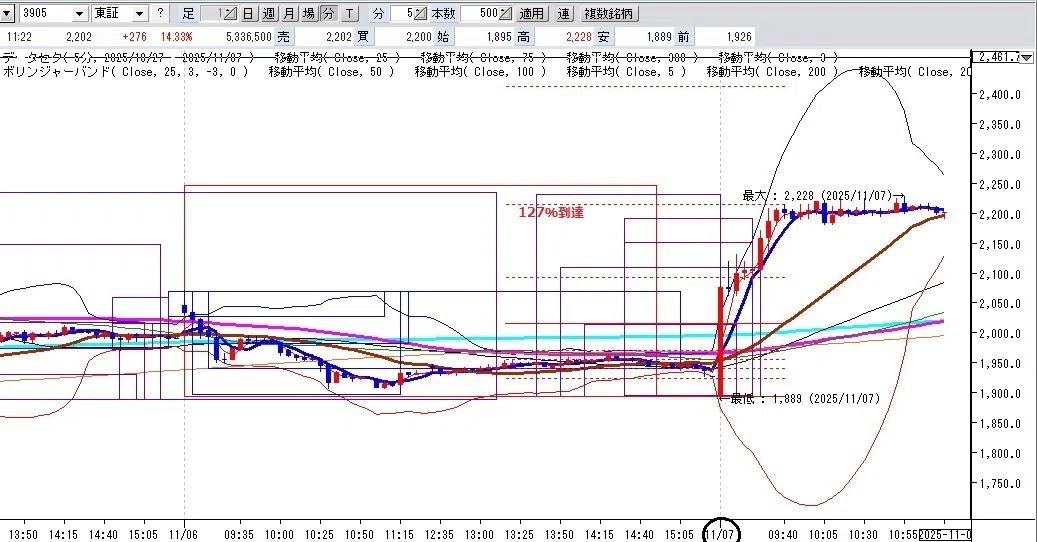Select the ボリンジャーバンド indicator legend

tap(126, 72)
